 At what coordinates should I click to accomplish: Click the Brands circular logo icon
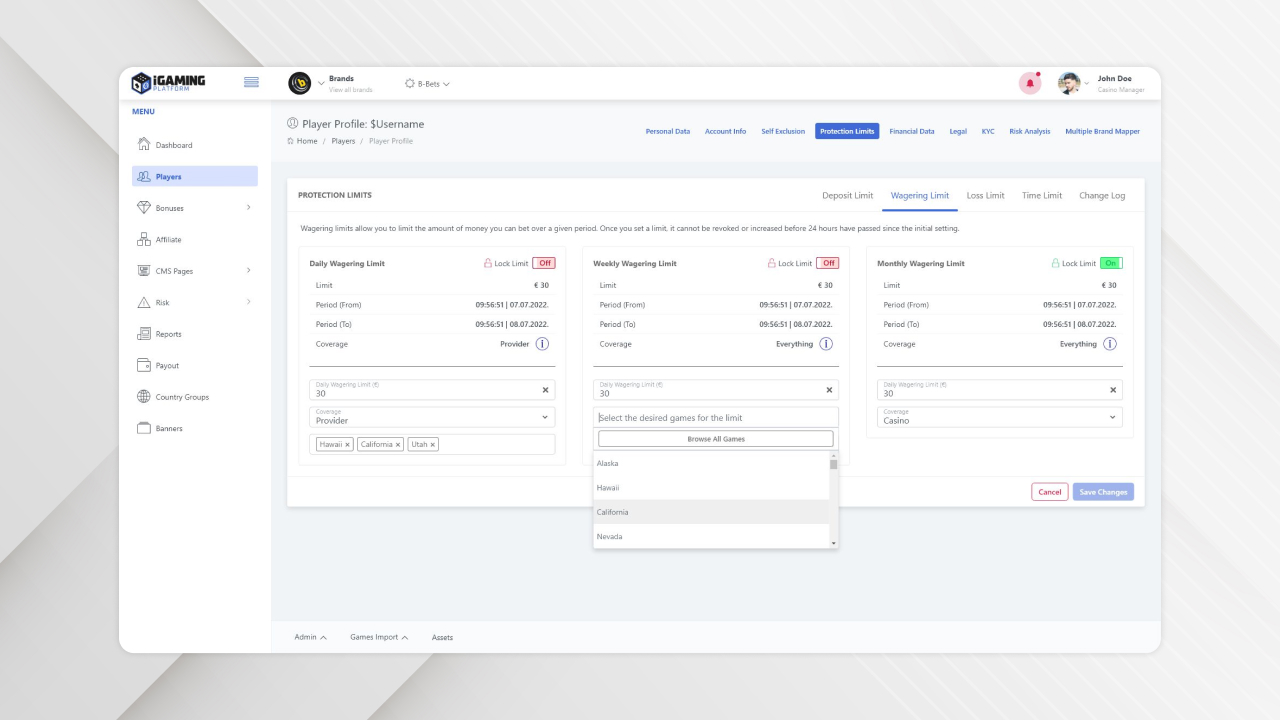300,83
